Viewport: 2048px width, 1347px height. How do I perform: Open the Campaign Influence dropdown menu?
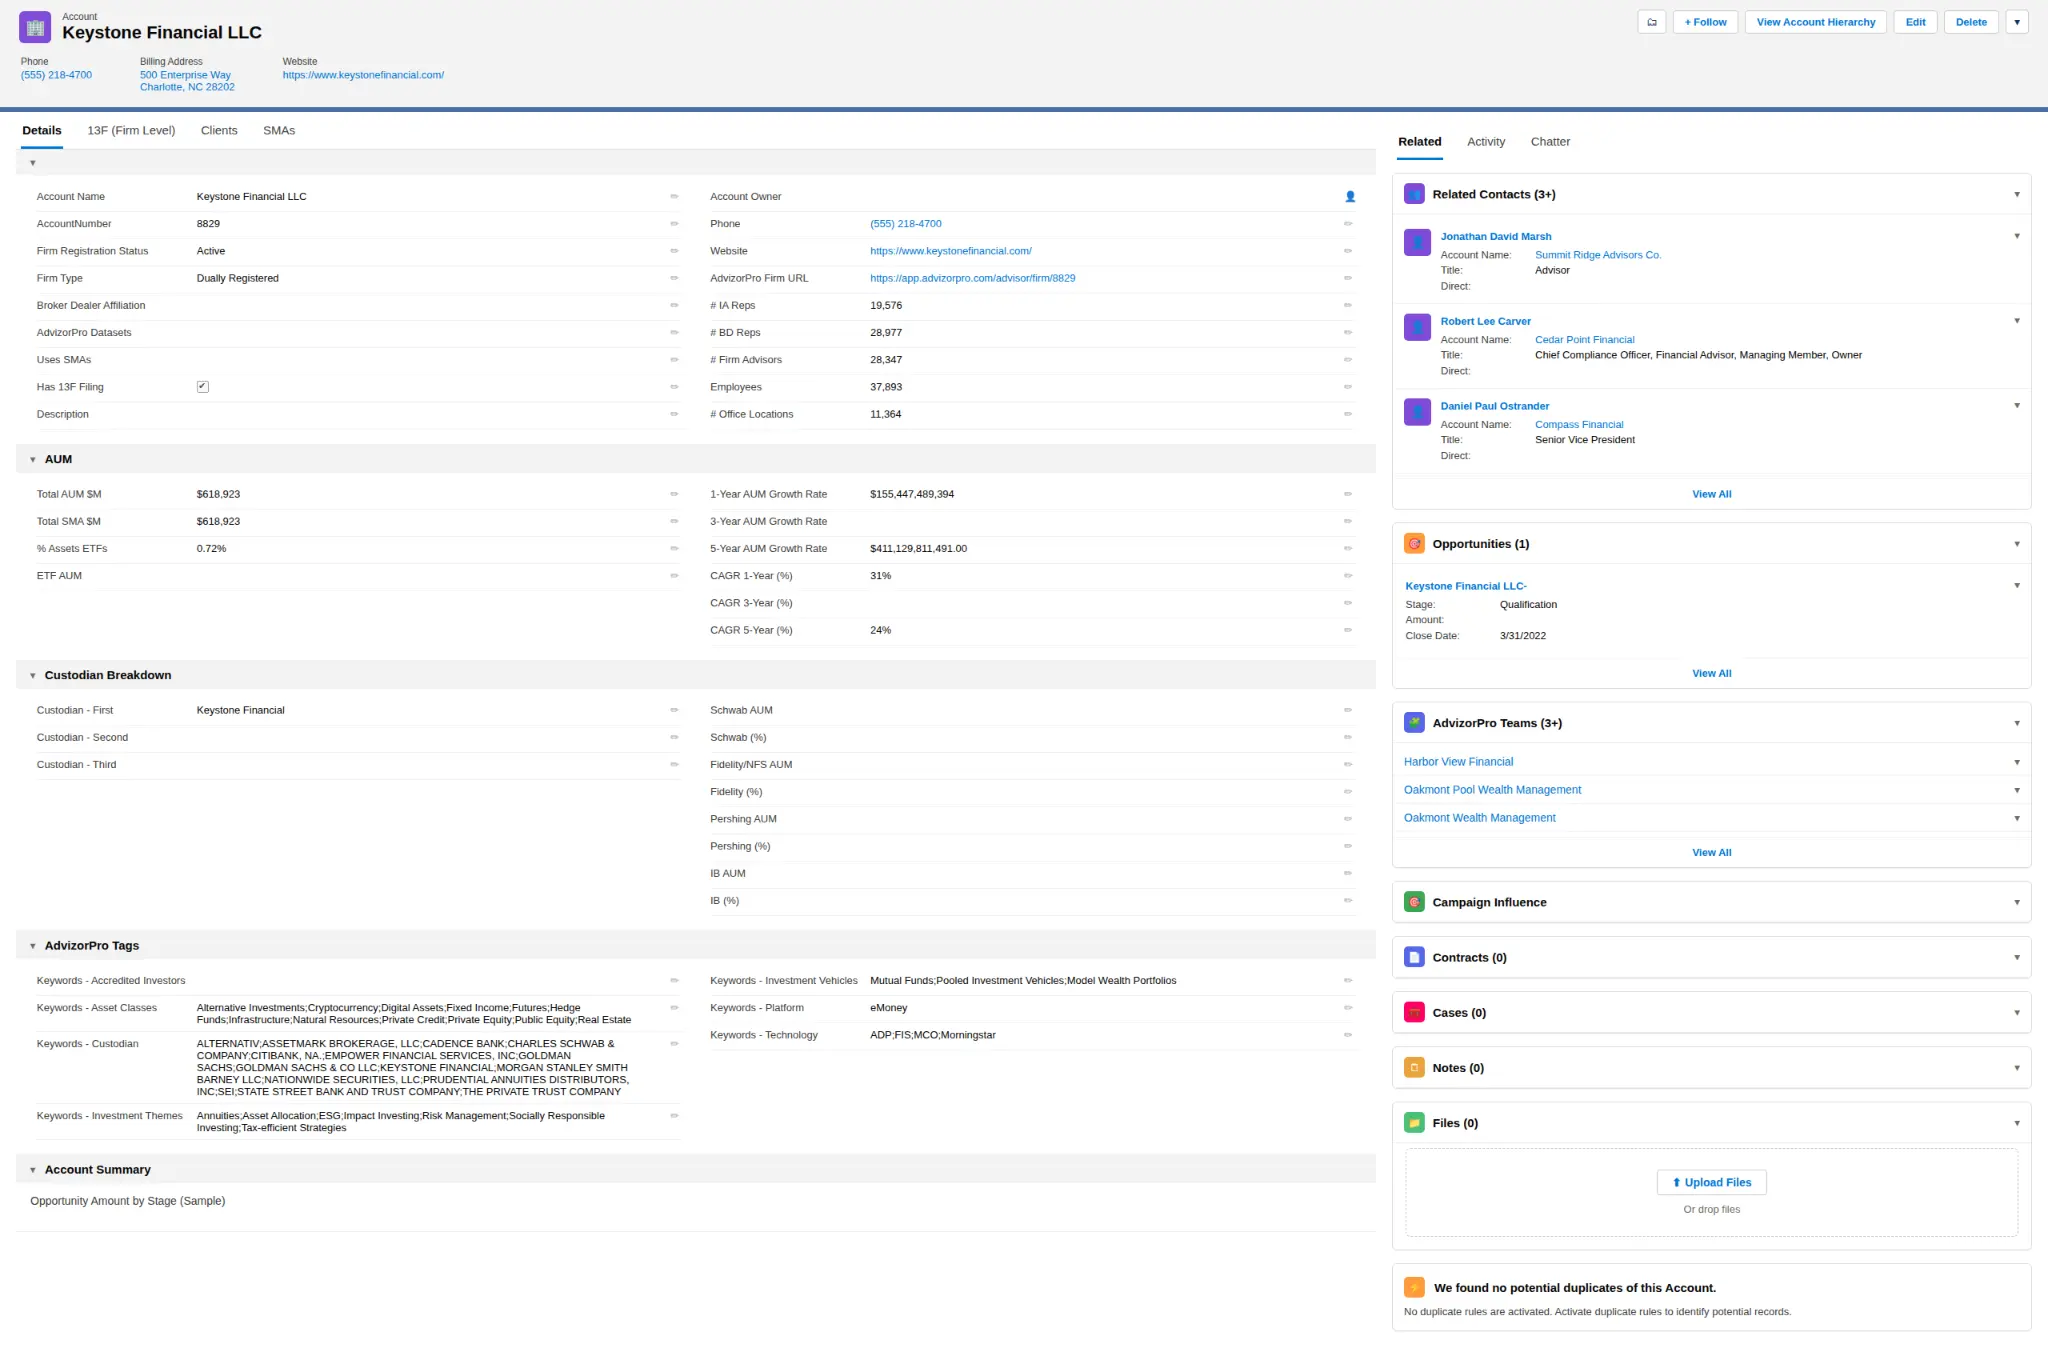[x=2017, y=902]
